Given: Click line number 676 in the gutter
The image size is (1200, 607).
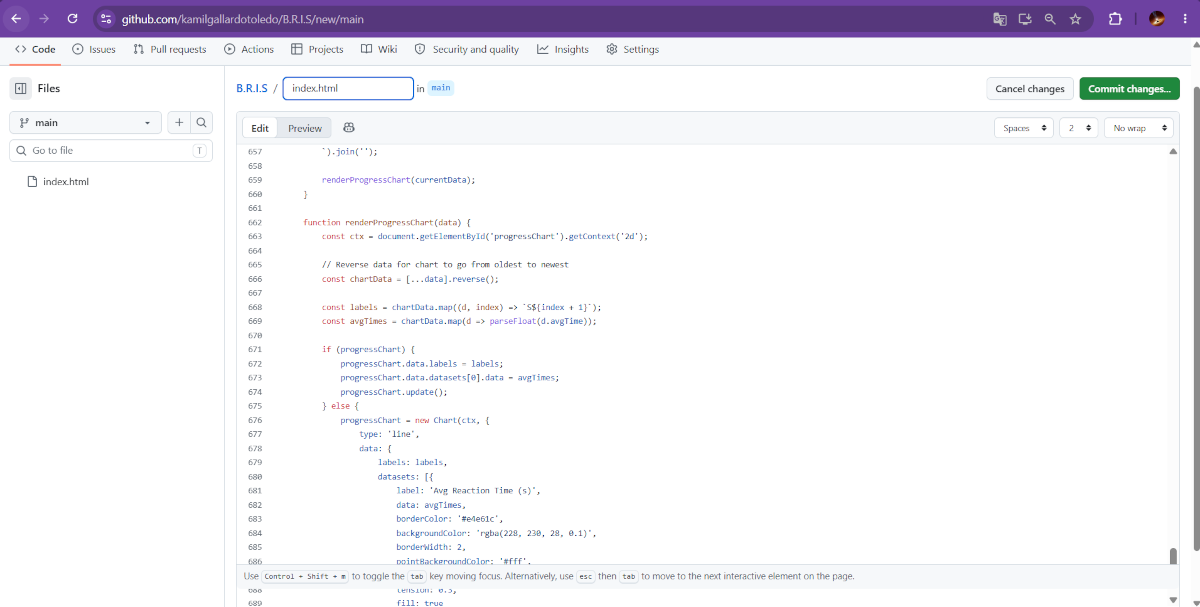Looking at the screenshot, I should pos(254,420).
